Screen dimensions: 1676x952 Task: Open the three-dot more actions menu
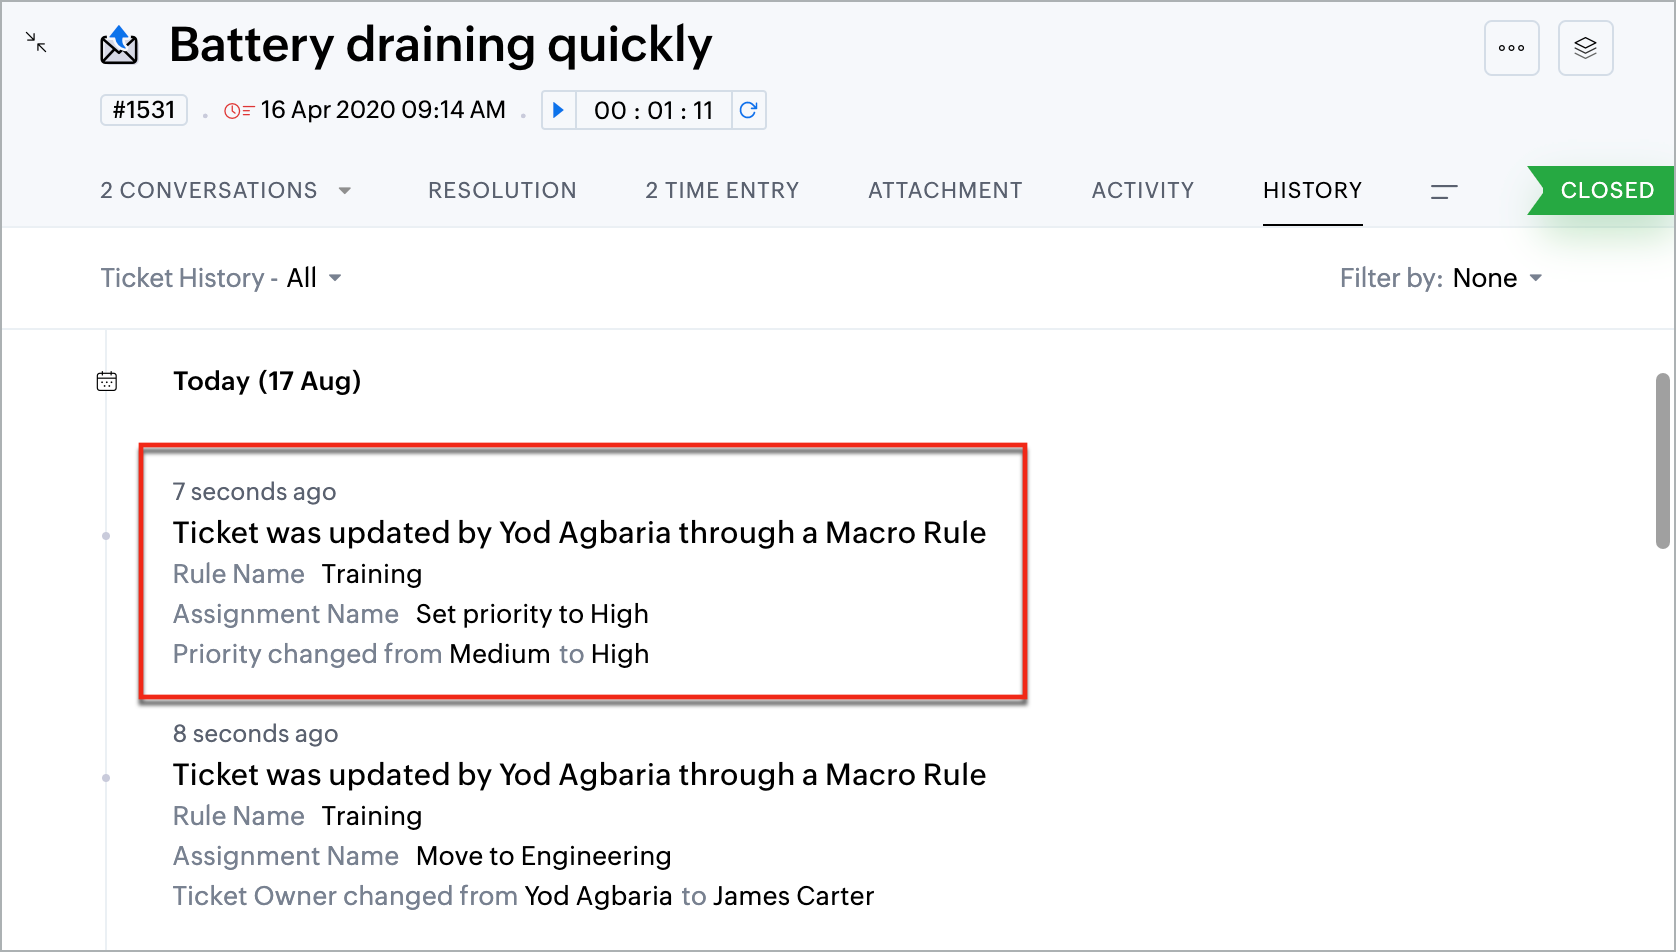coord(1511,48)
